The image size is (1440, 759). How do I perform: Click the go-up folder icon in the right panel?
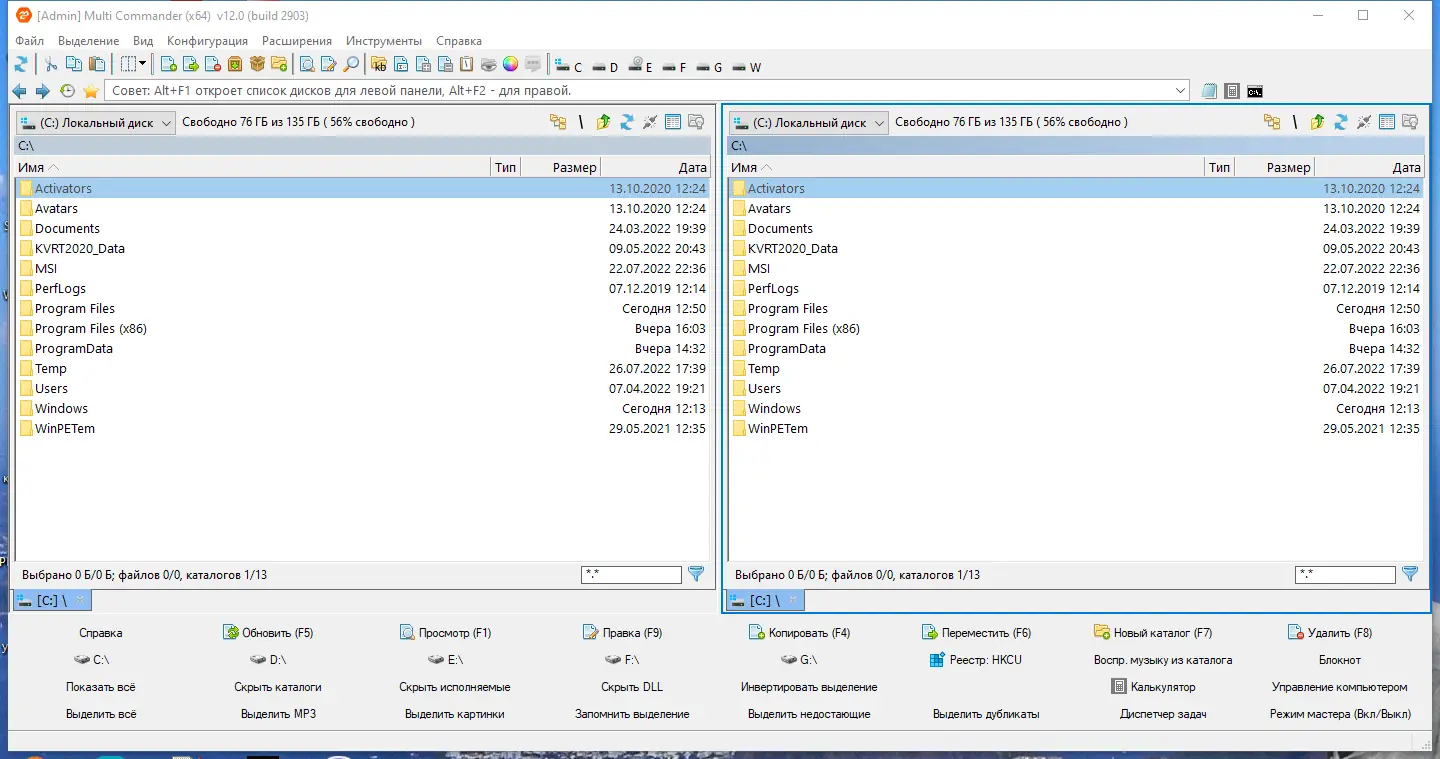click(1318, 121)
